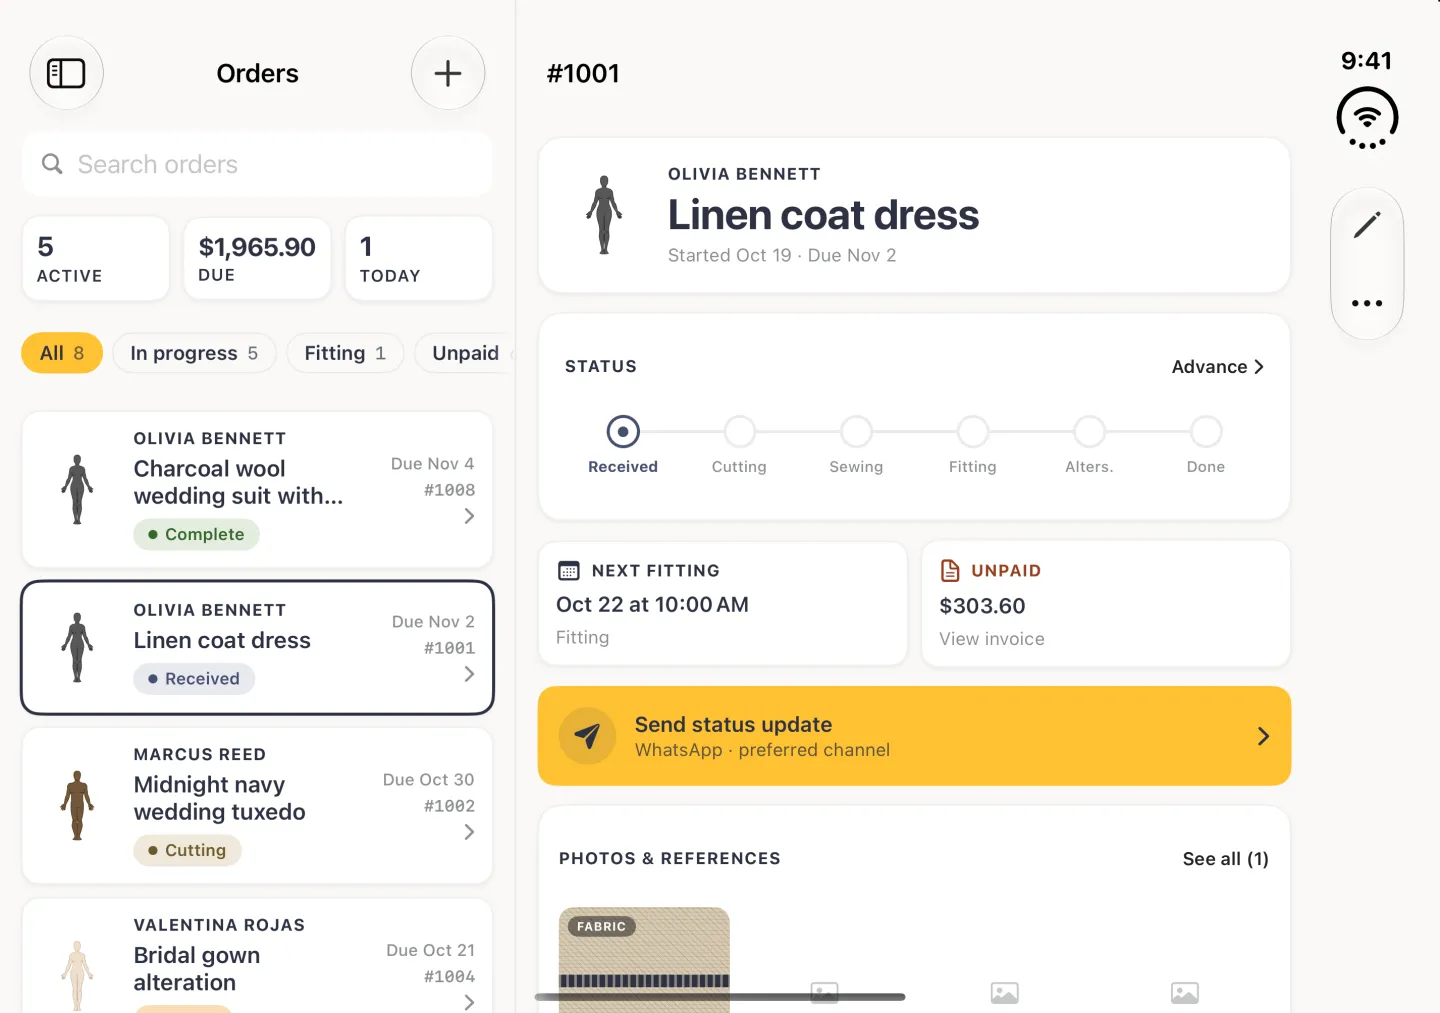Click the Search orders field
1440x1013 pixels.
257,164
